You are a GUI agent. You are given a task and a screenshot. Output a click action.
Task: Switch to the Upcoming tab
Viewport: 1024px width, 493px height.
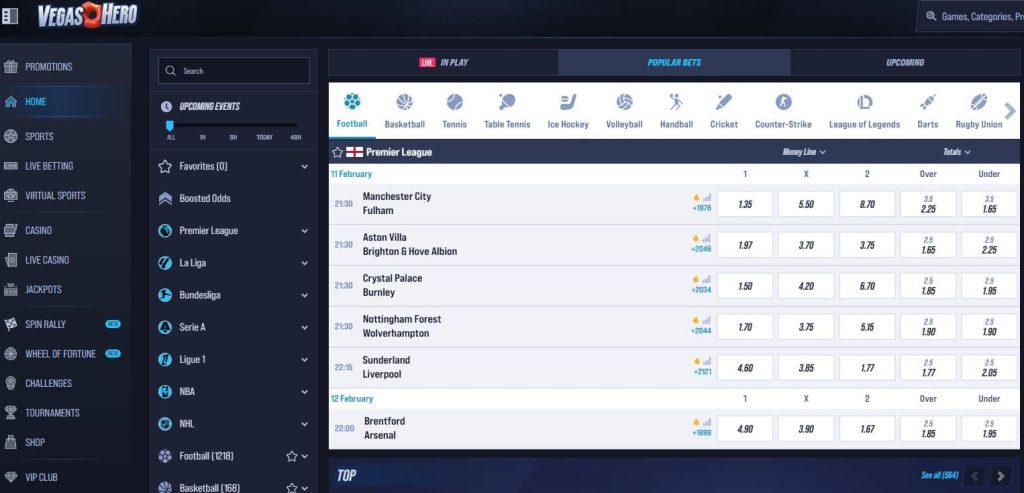(x=904, y=63)
